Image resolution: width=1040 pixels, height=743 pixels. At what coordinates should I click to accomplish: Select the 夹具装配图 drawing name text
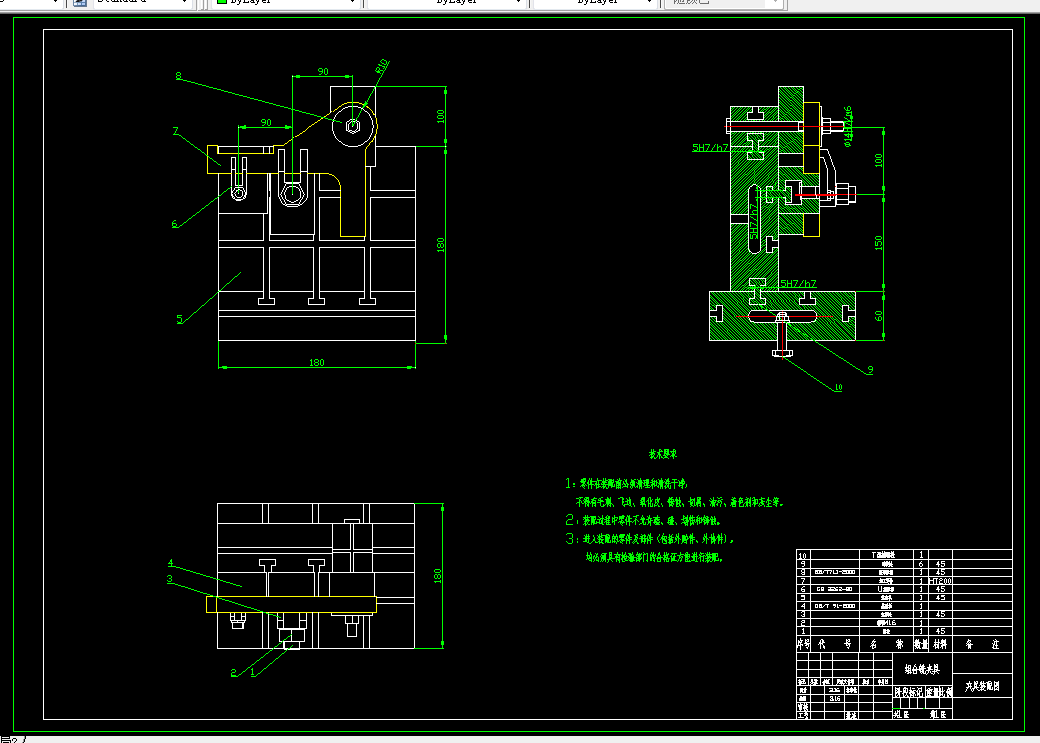click(x=982, y=687)
